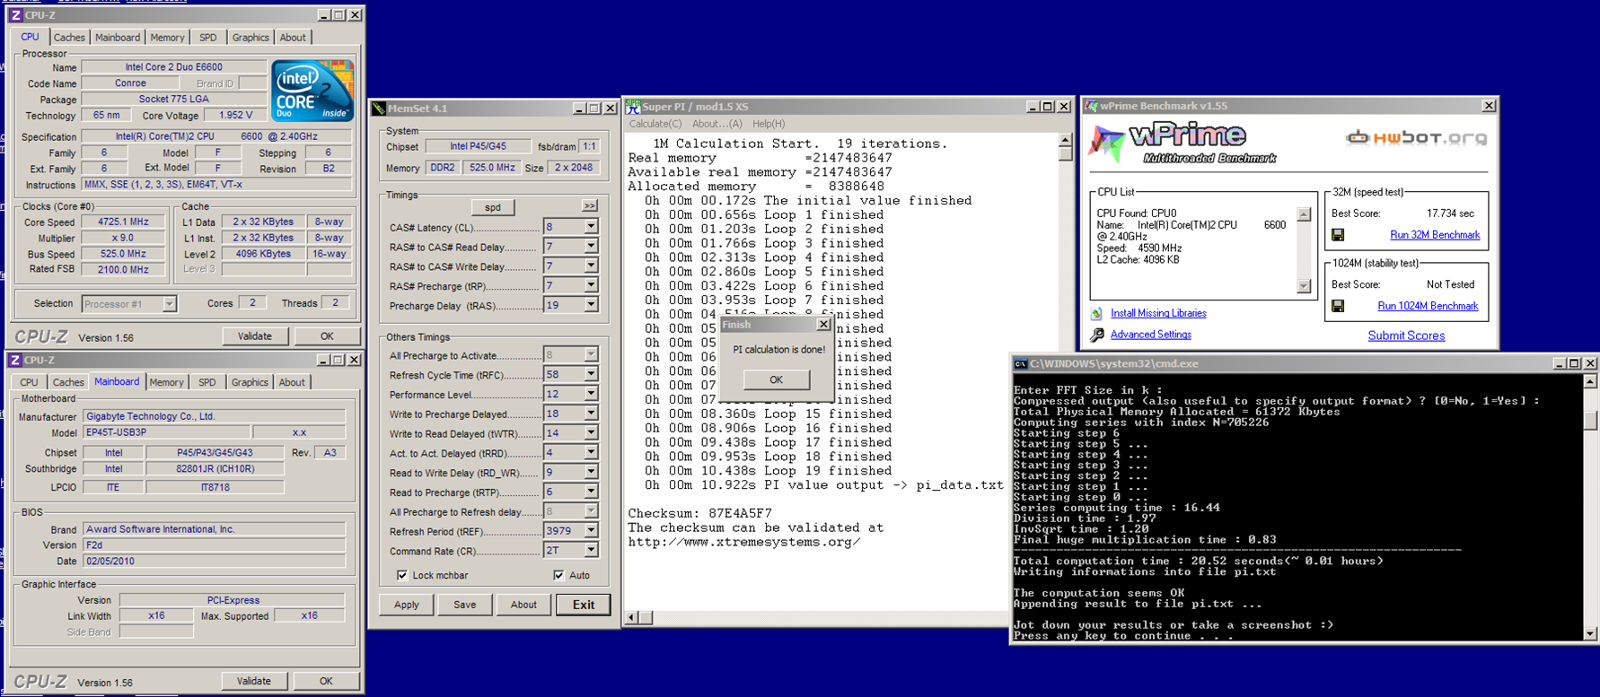Screen dimensions: 1600x697
Task: Open Write to Precharge Delayed dropdown
Action: (x=591, y=413)
